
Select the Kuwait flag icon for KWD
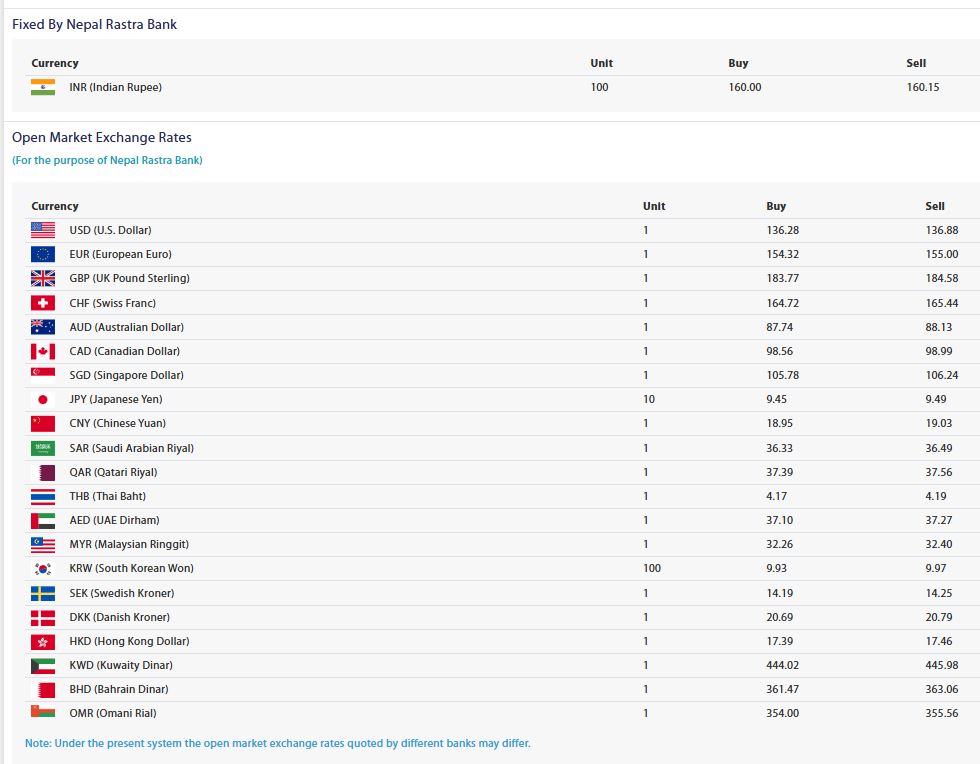pos(42,665)
